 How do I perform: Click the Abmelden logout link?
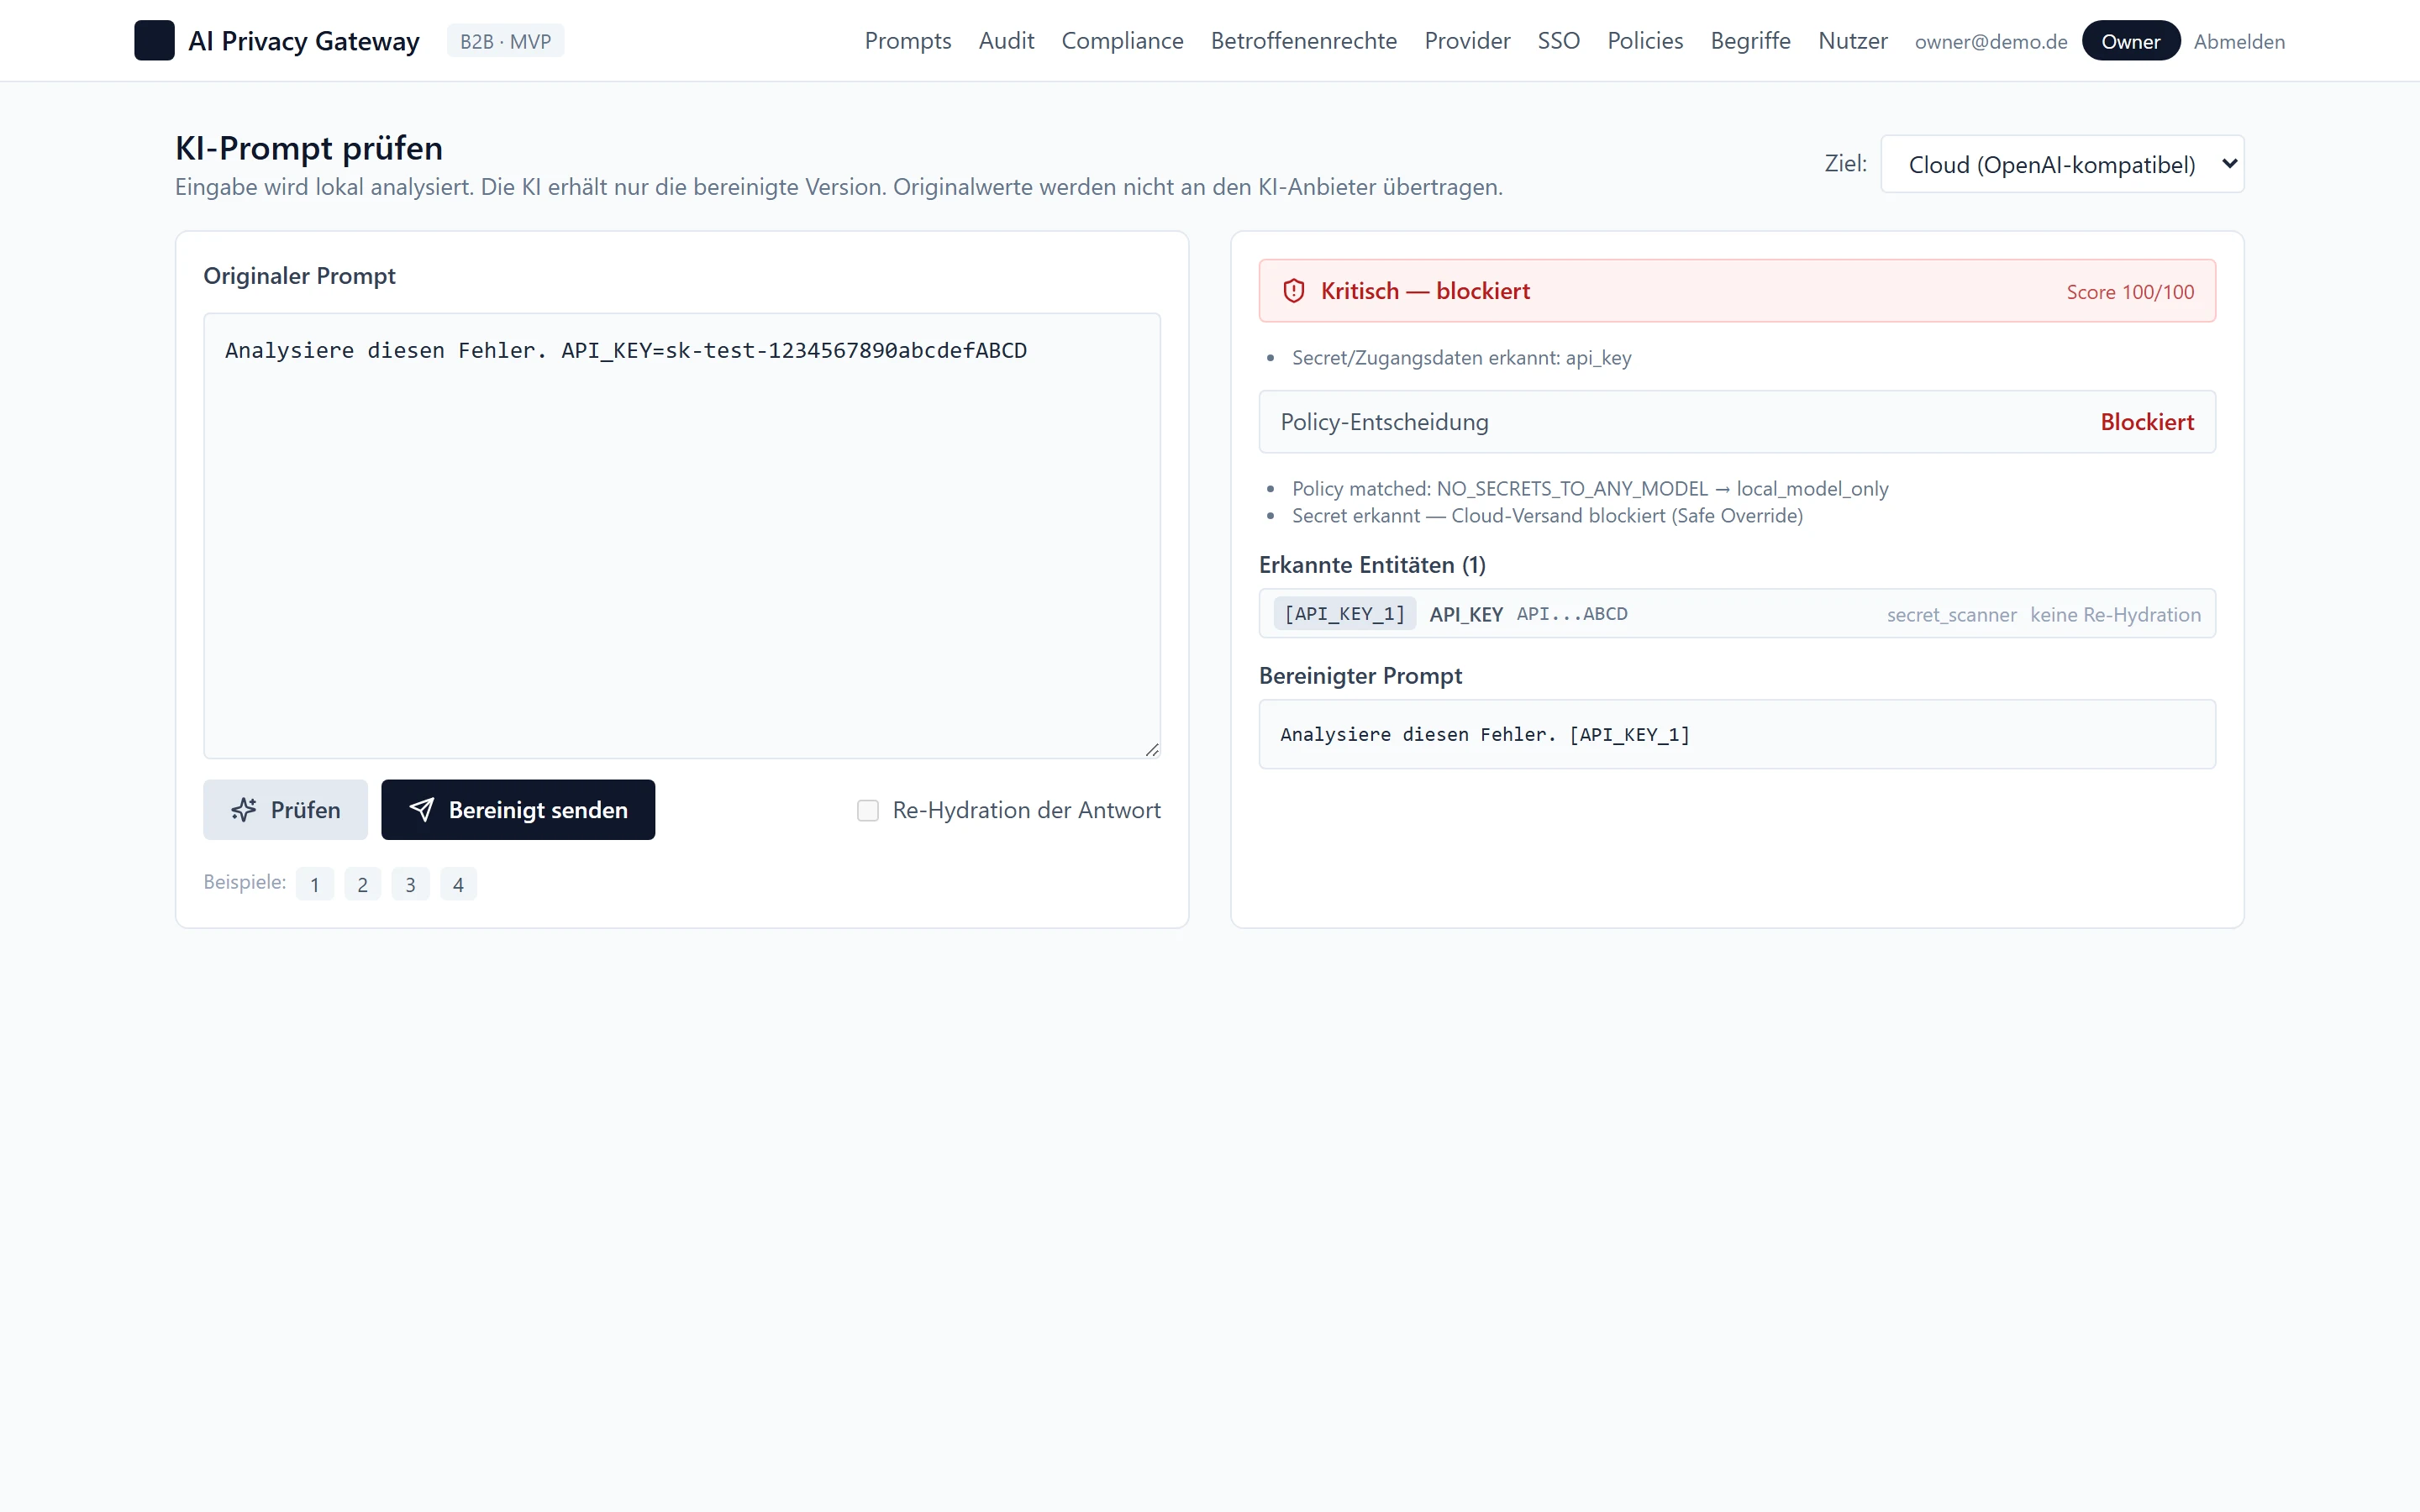coord(2239,42)
